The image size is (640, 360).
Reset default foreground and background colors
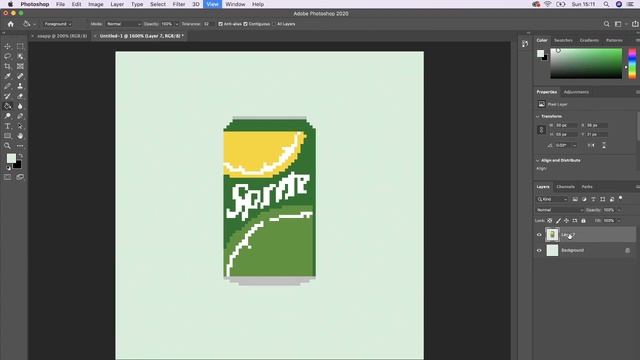pos(8,168)
